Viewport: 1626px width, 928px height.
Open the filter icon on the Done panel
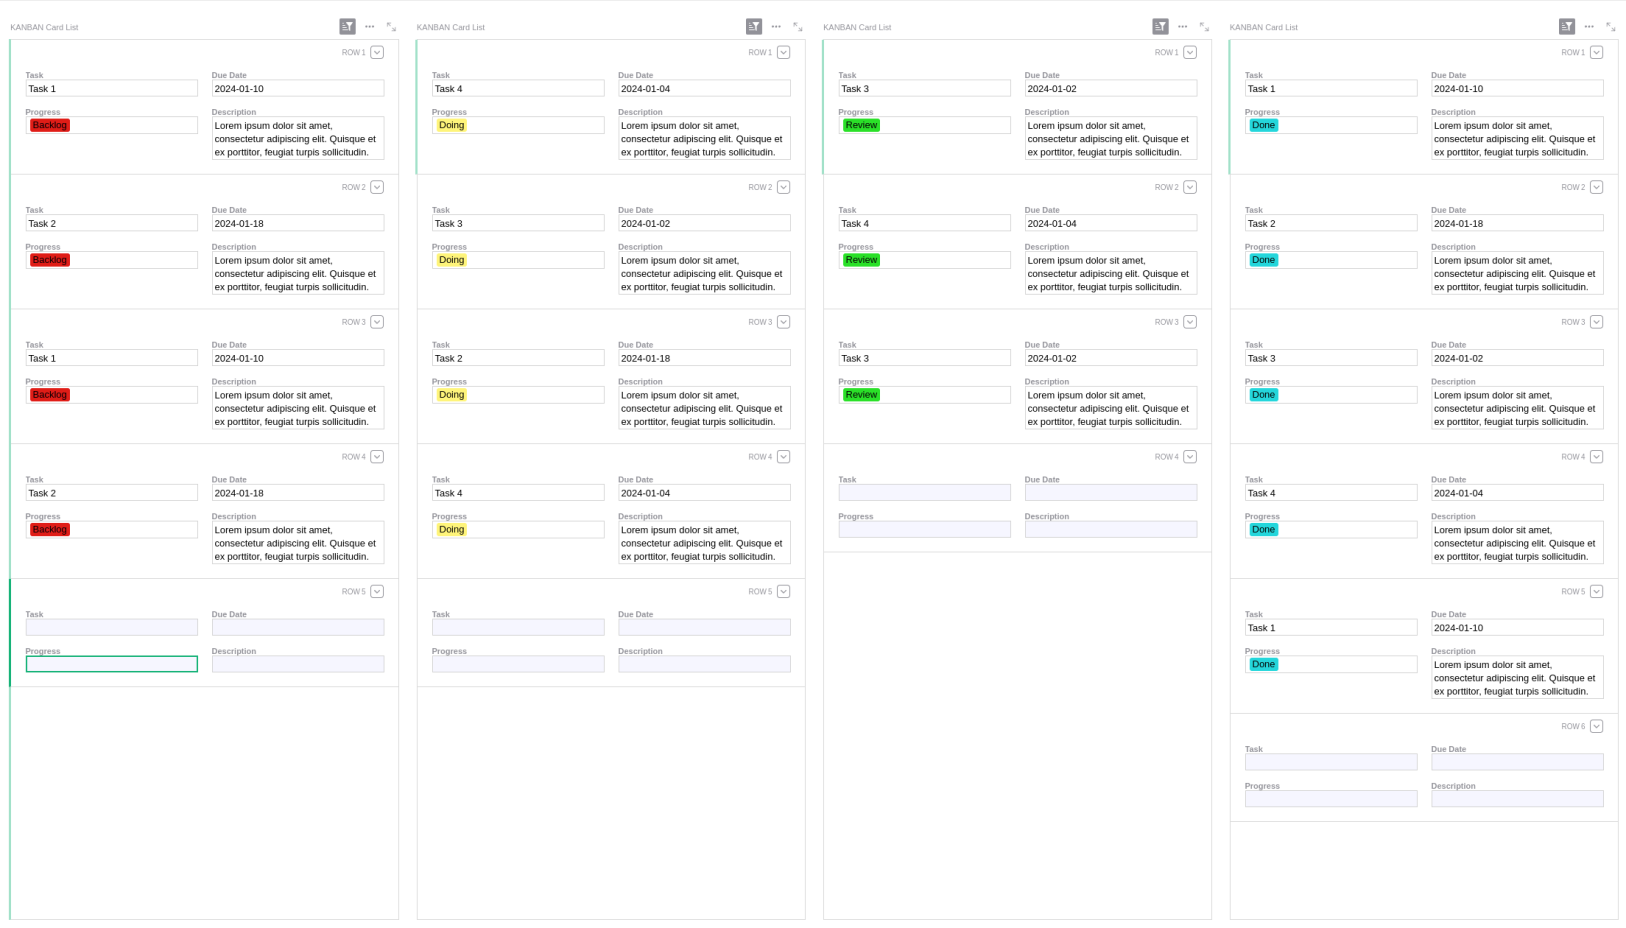pyautogui.click(x=1567, y=26)
